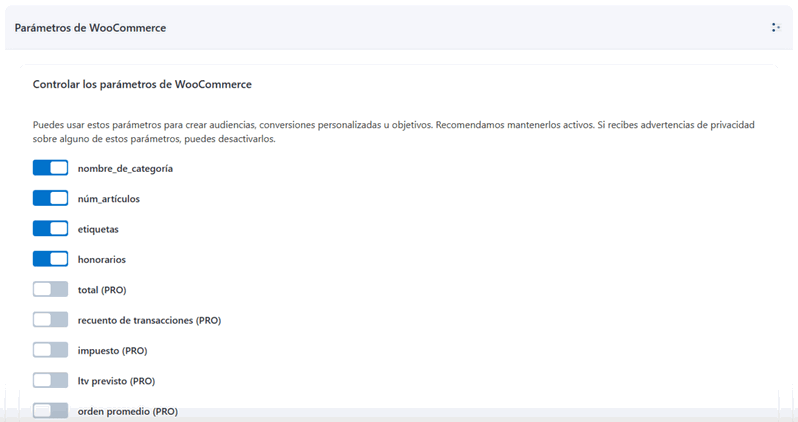Click the honorarios label text

coord(101,260)
